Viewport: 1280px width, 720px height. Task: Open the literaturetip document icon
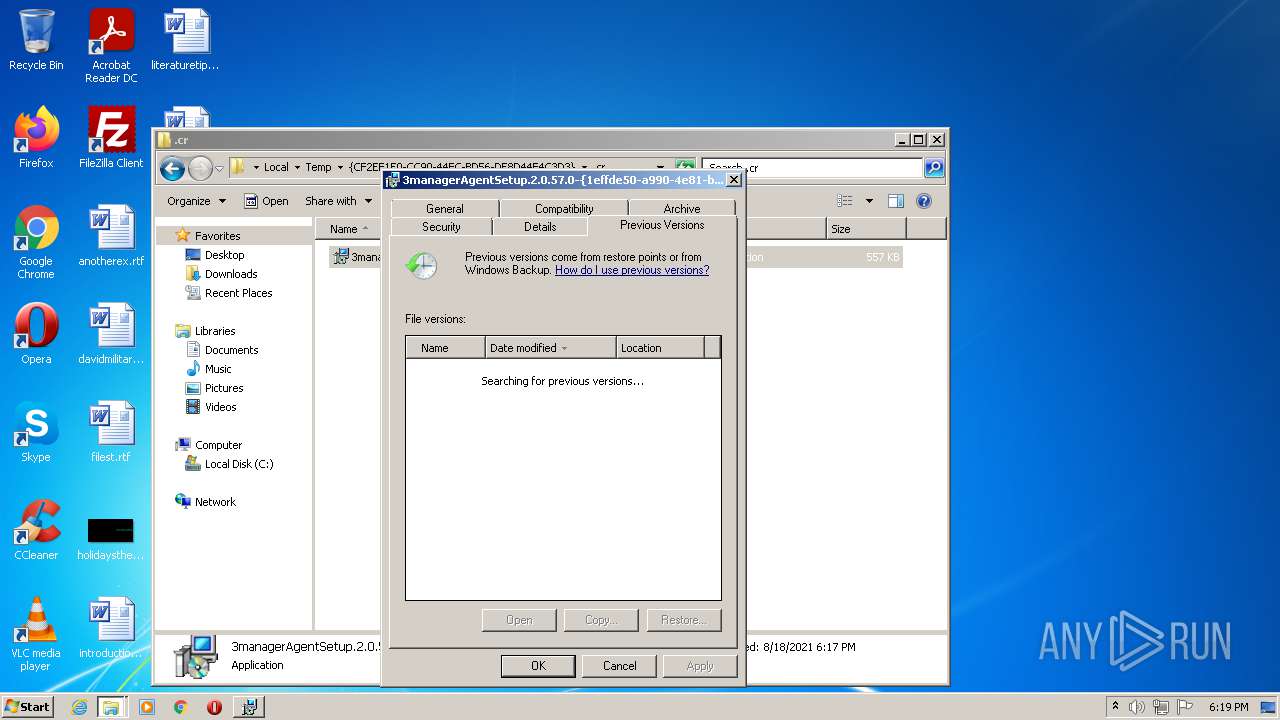(x=185, y=40)
